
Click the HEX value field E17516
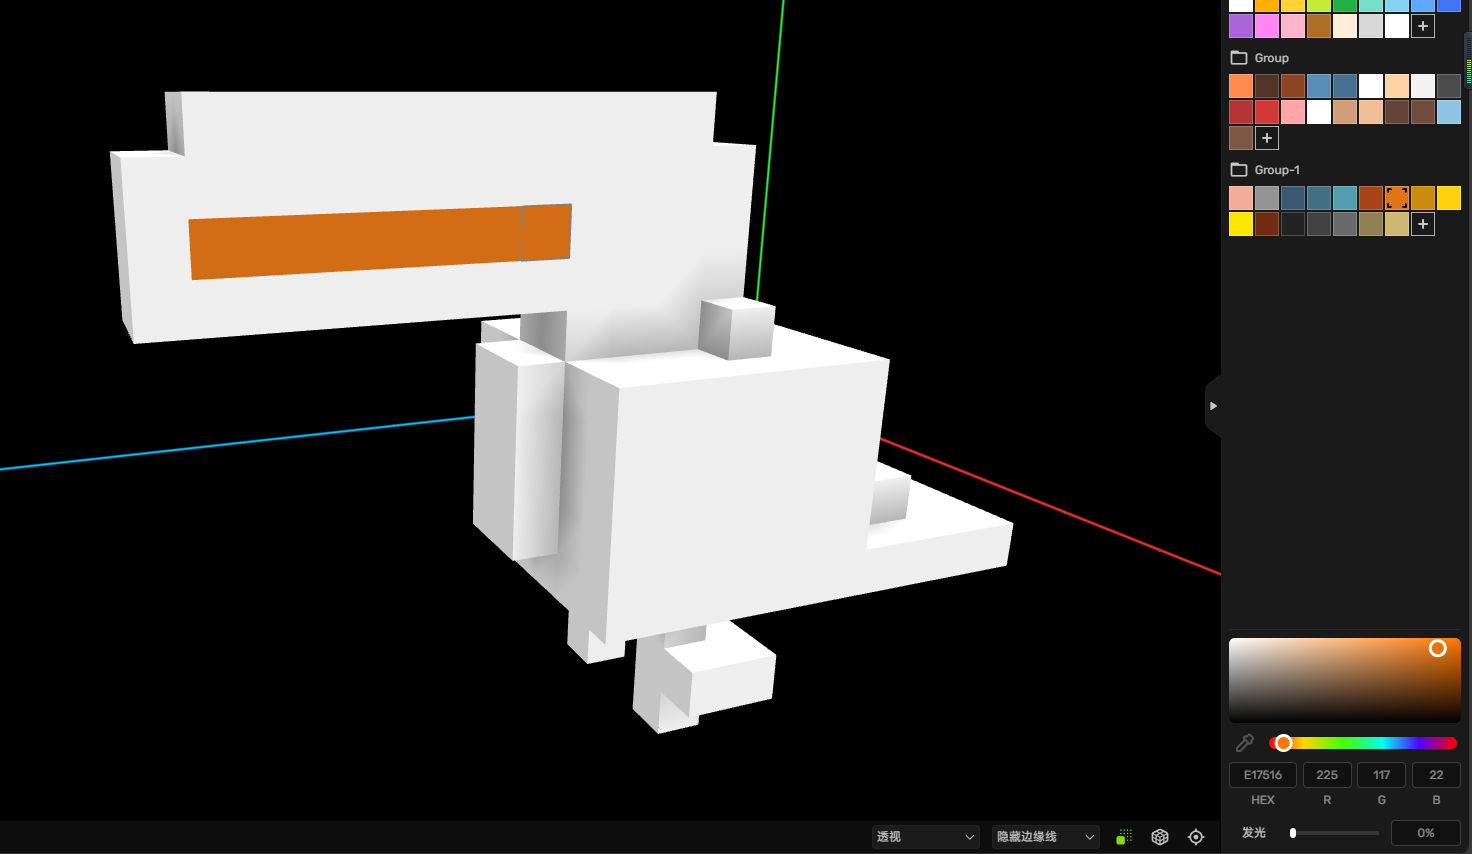pyautogui.click(x=1263, y=775)
